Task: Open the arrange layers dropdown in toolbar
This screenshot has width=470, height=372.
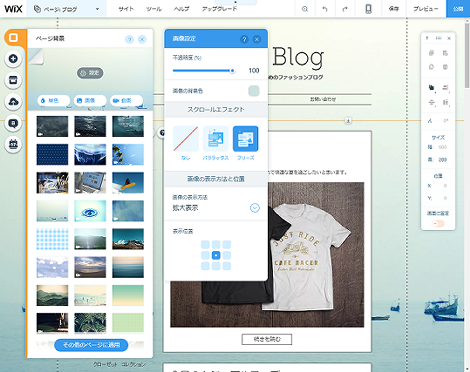Action: 432,88
